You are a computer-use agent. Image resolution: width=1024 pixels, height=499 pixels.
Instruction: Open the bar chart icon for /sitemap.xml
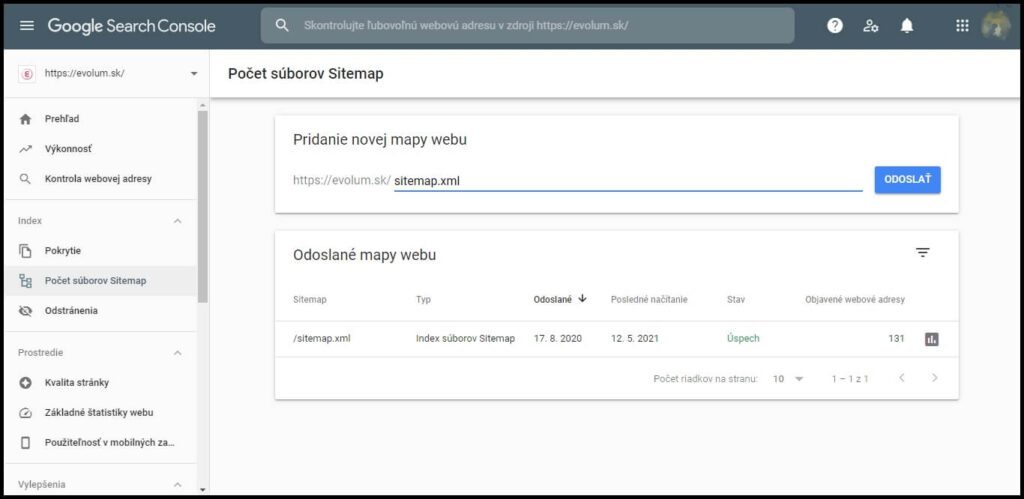tap(932, 339)
